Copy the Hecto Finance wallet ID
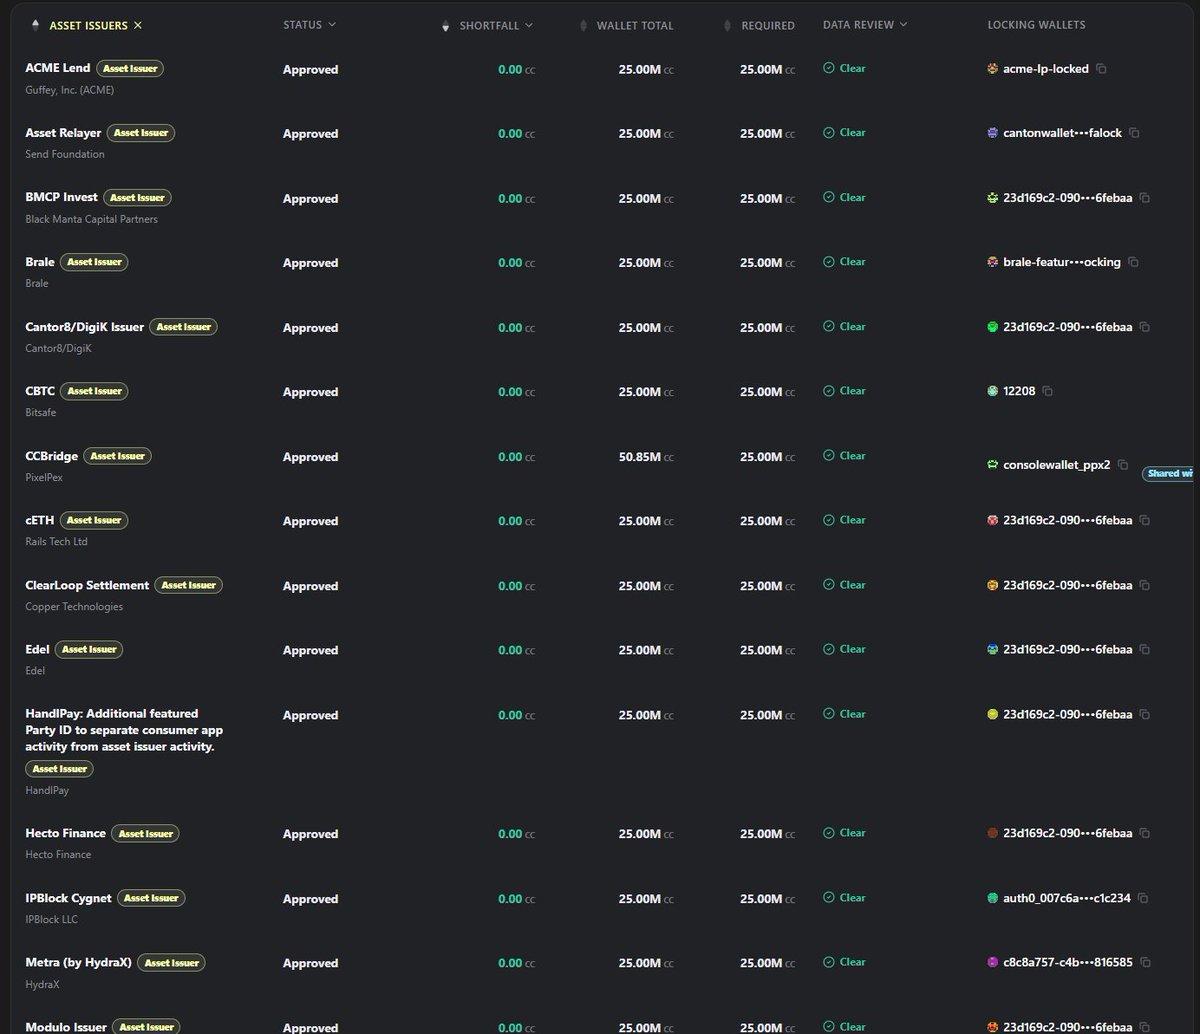The image size is (1200, 1034). [1145, 833]
